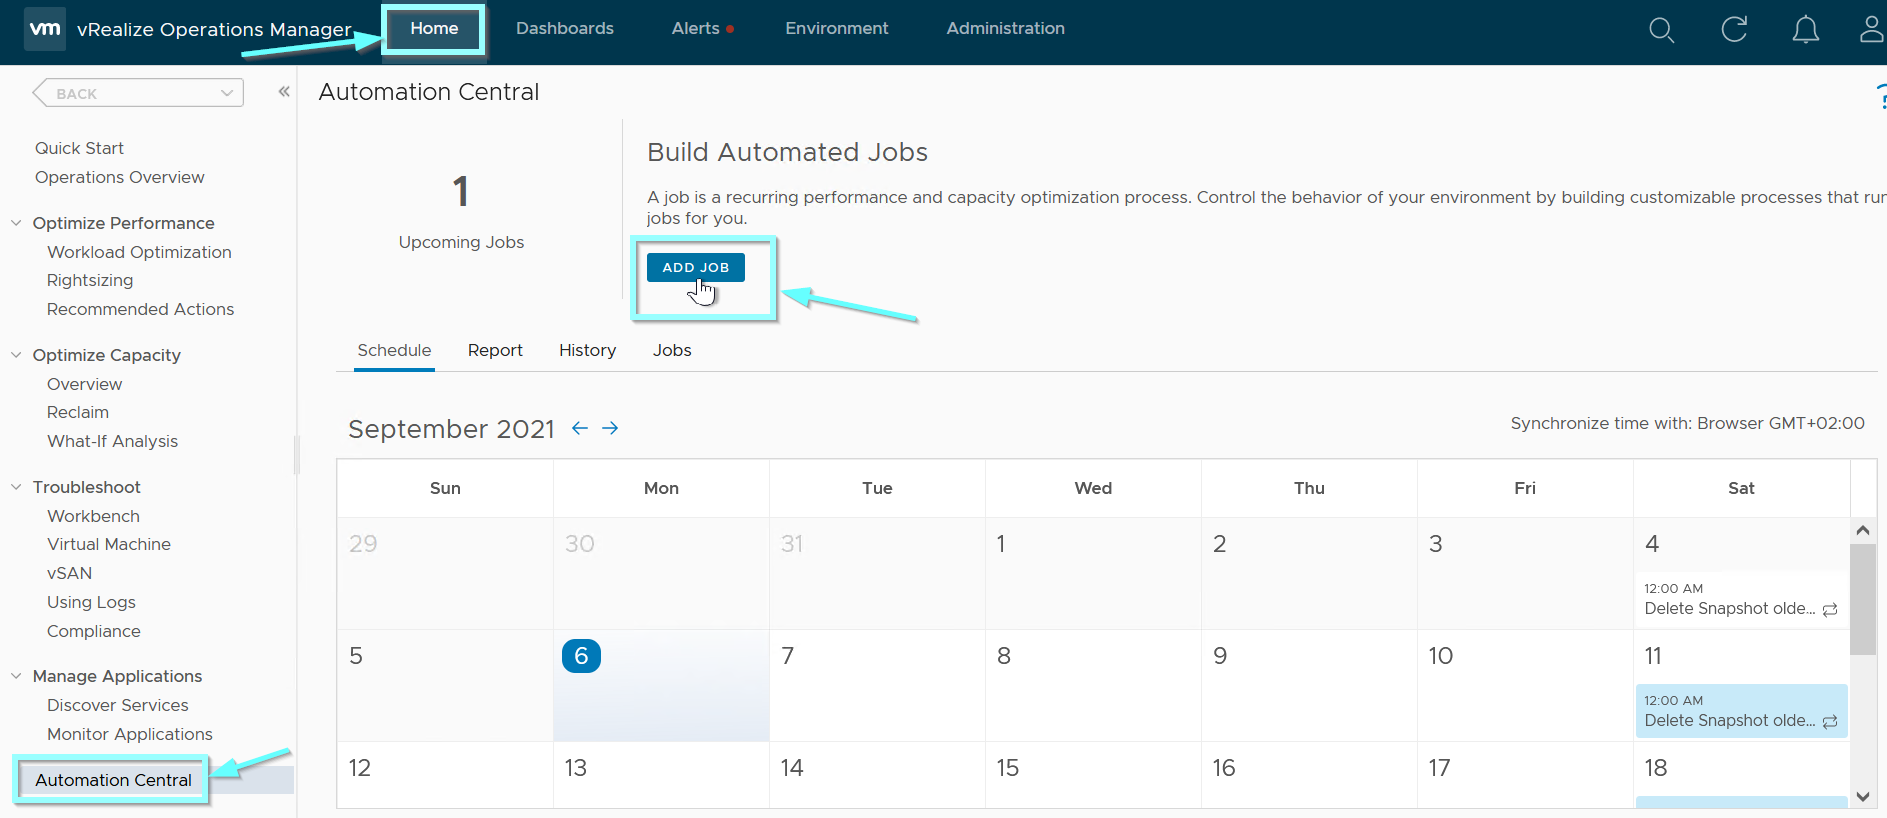
Task: Click the September 2021 heading
Action: pyautogui.click(x=451, y=429)
